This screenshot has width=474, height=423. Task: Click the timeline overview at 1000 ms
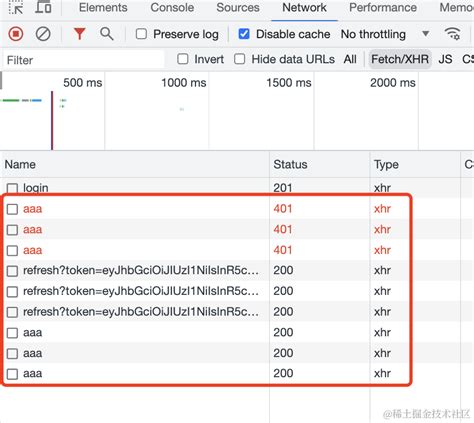tap(184, 83)
